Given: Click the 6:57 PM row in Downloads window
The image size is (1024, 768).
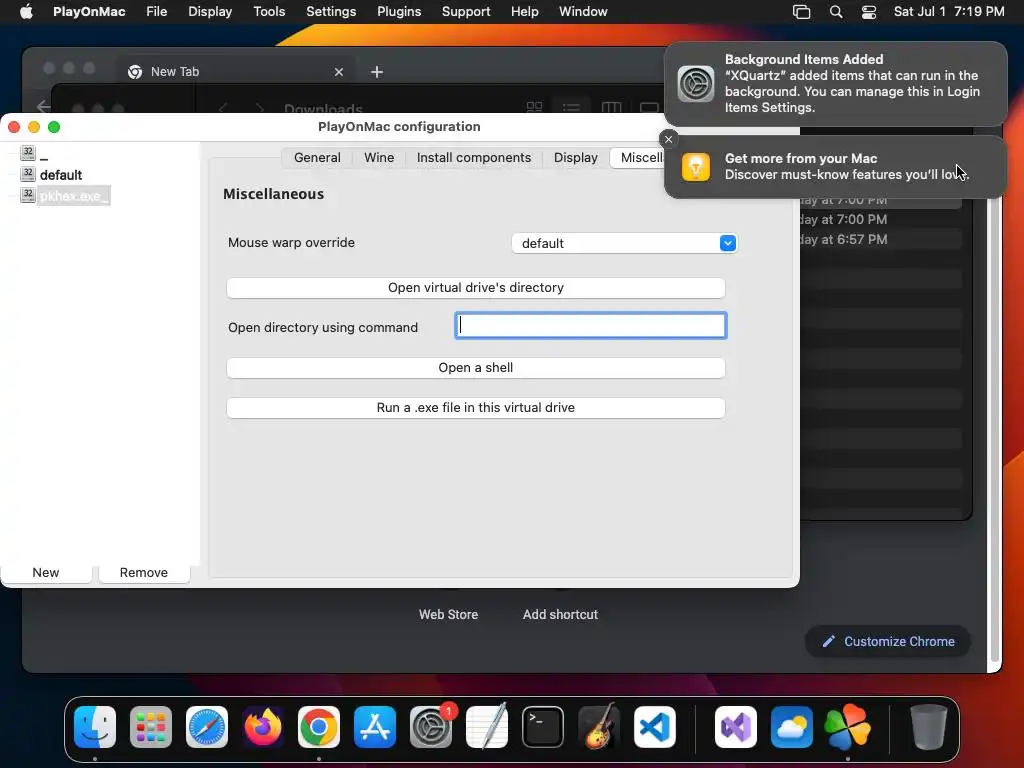Looking at the screenshot, I should click(881, 240).
